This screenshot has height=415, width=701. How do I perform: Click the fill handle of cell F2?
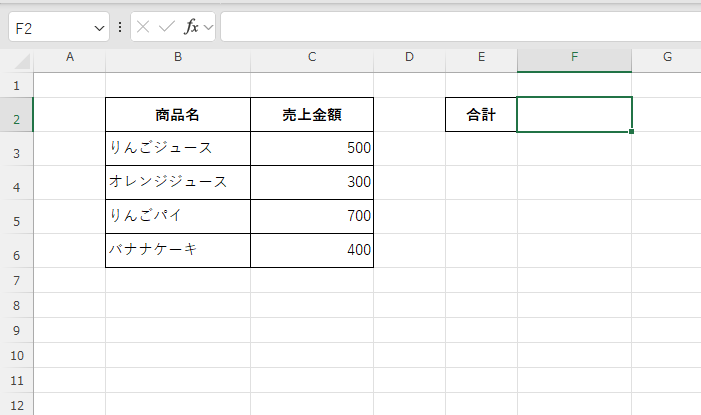pyautogui.click(x=631, y=131)
